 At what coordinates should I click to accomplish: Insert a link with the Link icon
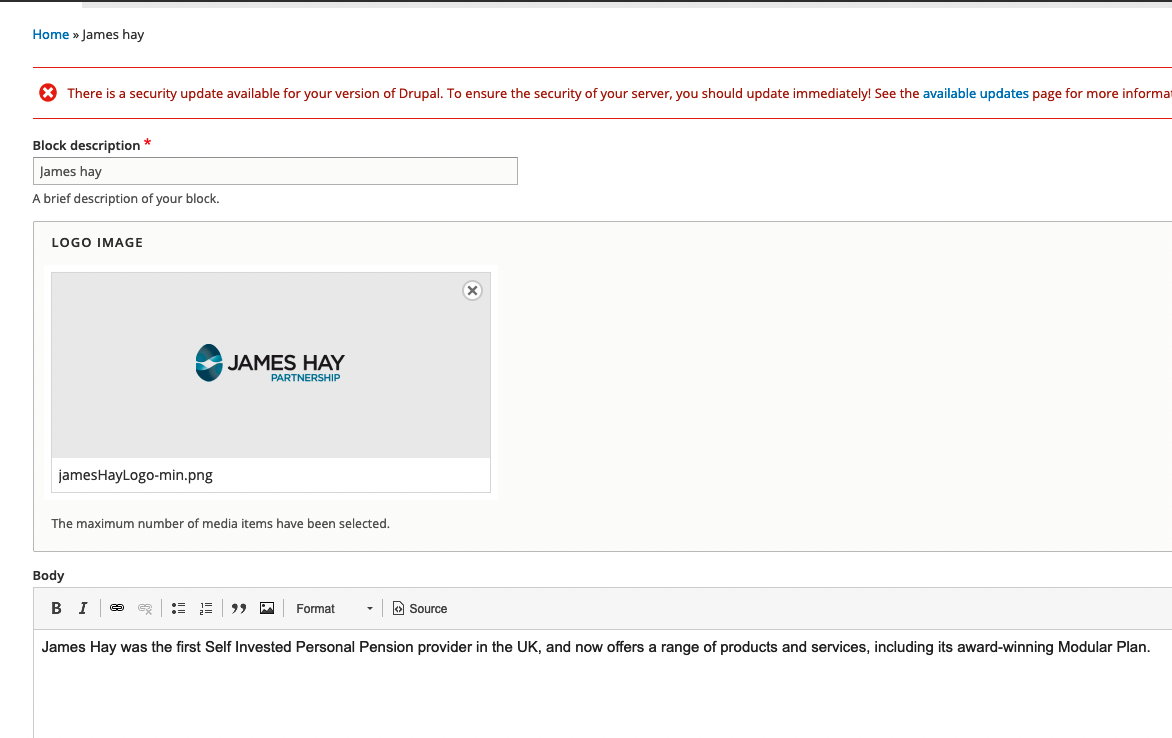pyautogui.click(x=117, y=609)
